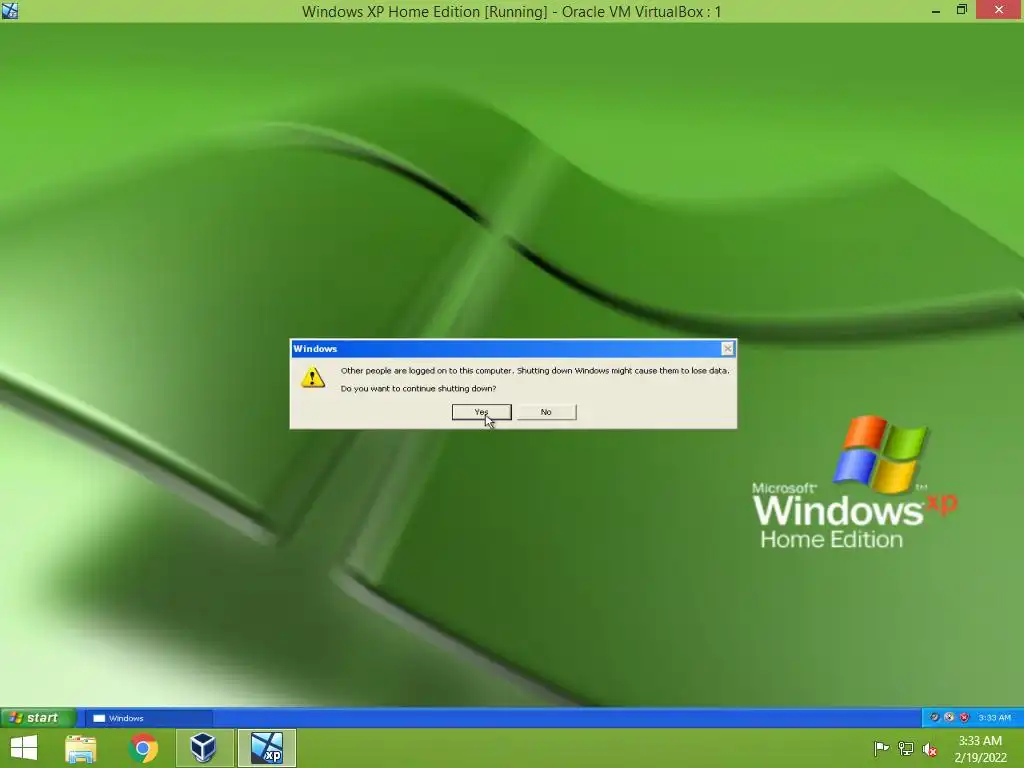The image size is (1024, 768).
Task: Click the muted speaker volume tray icon
Action: 930,749
